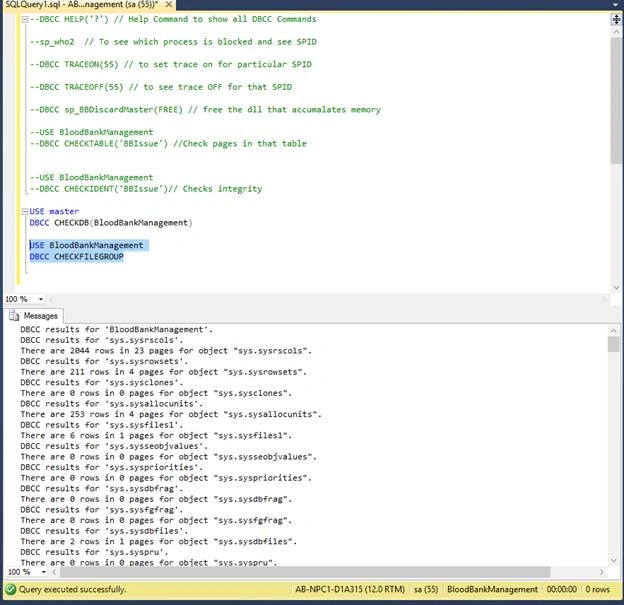Image resolution: width=624 pixels, height=605 pixels.
Task: Click message 'There are 2044 rows in 23 pages'
Action: click(166, 351)
